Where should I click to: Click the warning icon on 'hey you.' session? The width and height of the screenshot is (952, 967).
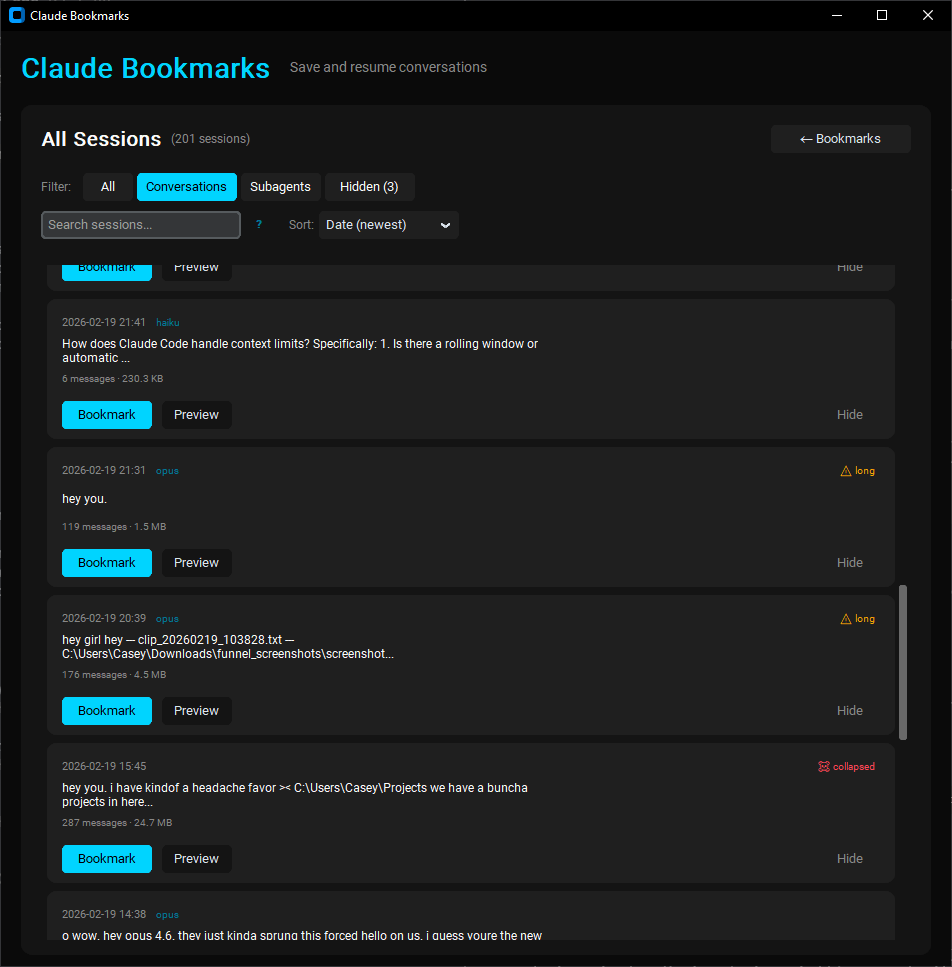click(846, 471)
